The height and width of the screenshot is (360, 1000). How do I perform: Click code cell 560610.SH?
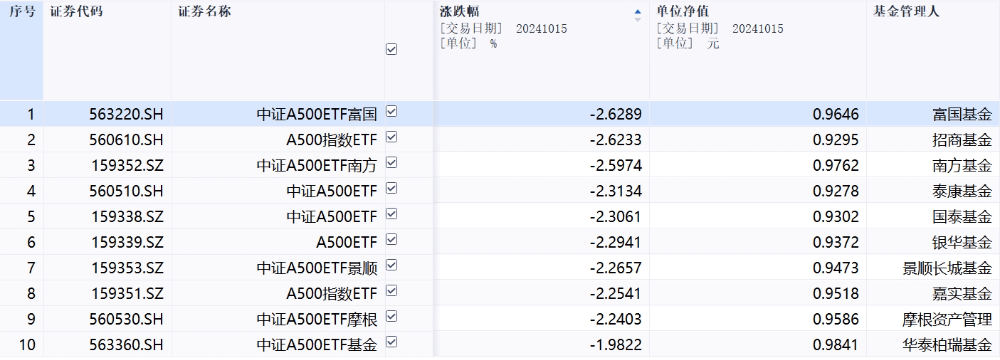coord(127,140)
